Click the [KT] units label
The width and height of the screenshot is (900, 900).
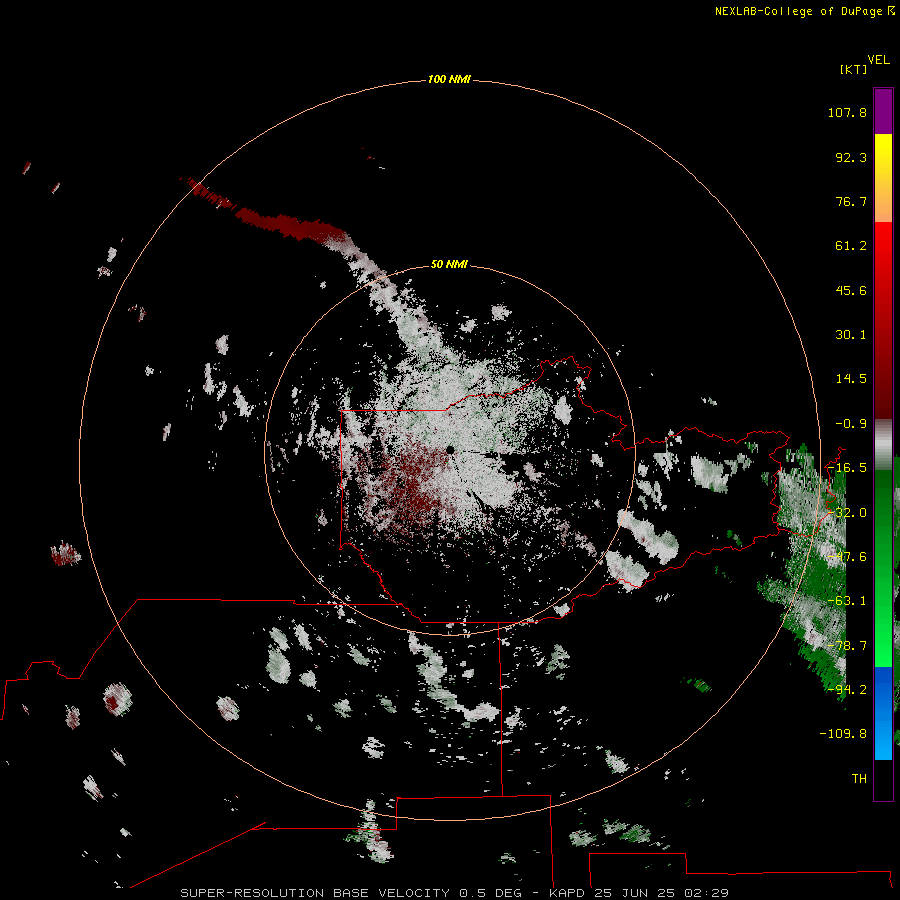(854, 69)
